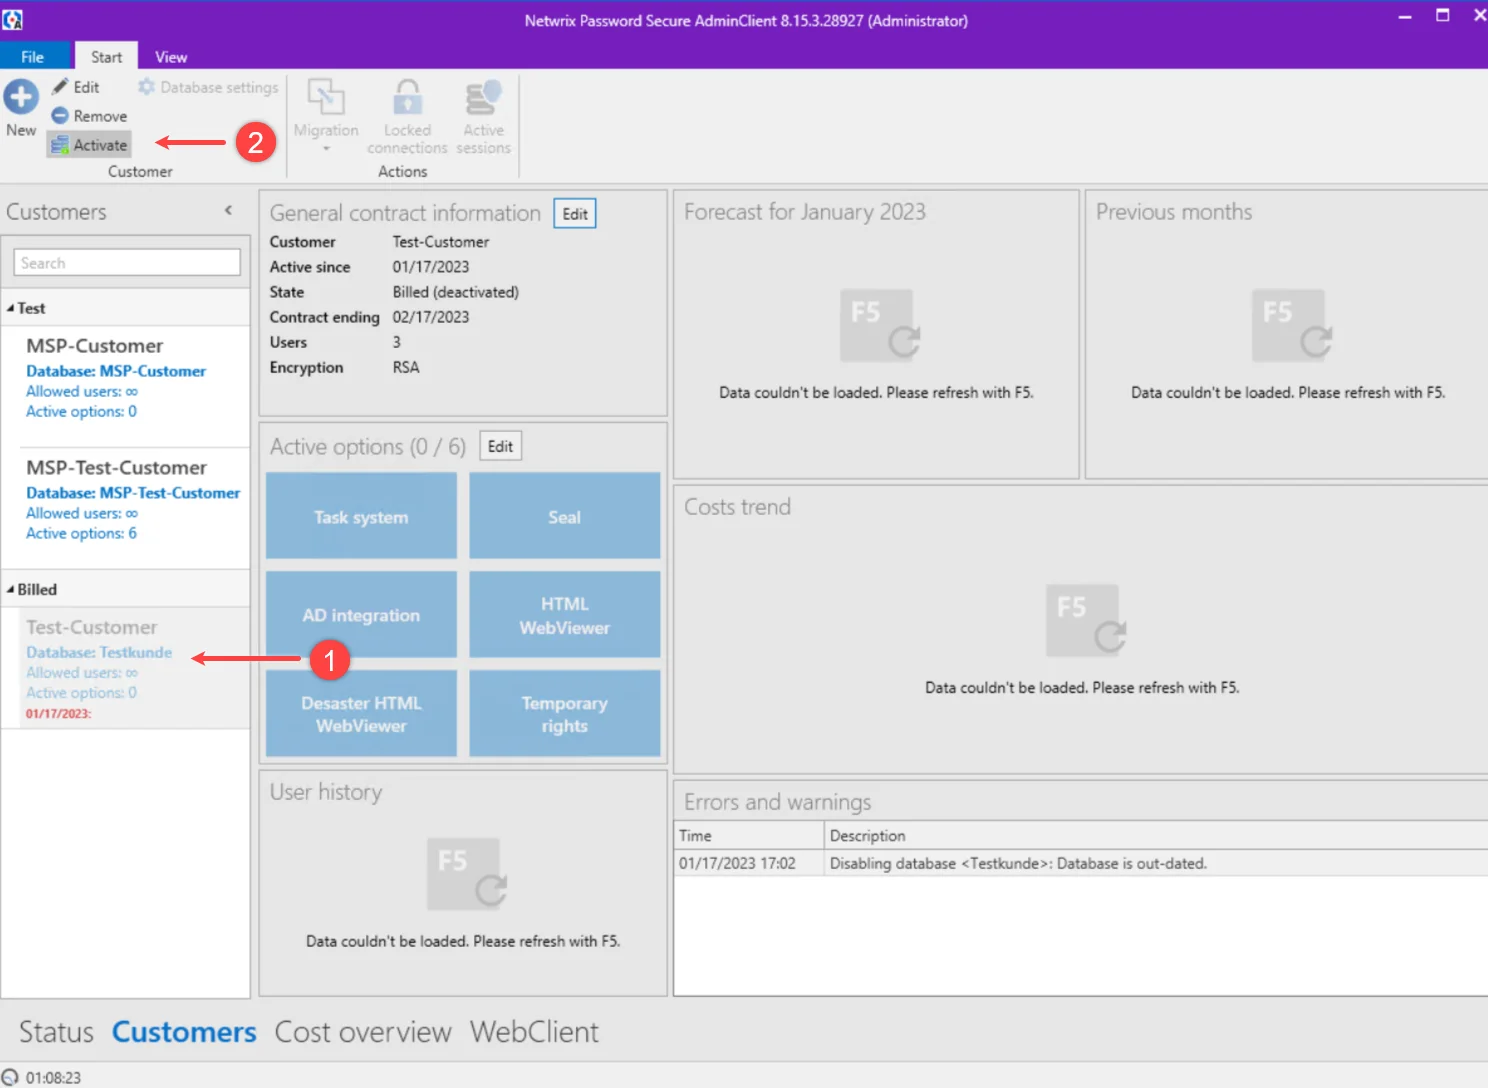Click the Encryption value RSA
Image resolution: width=1488 pixels, height=1088 pixels.
(406, 367)
